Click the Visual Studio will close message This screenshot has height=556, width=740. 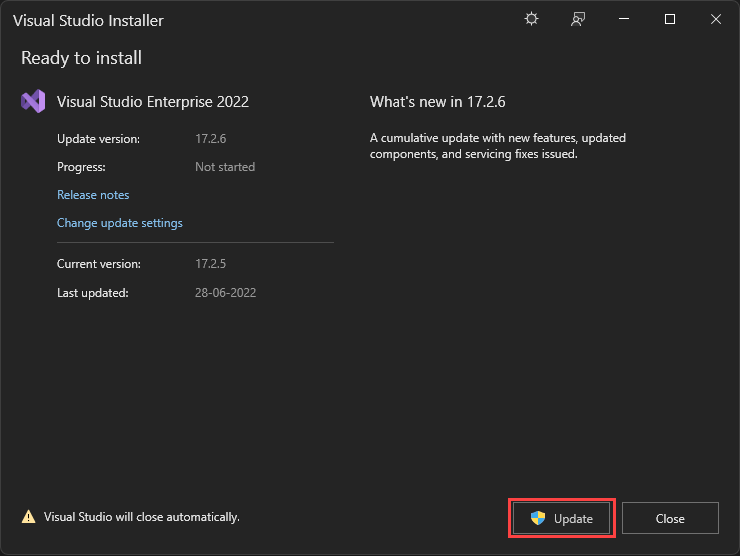point(142,517)
